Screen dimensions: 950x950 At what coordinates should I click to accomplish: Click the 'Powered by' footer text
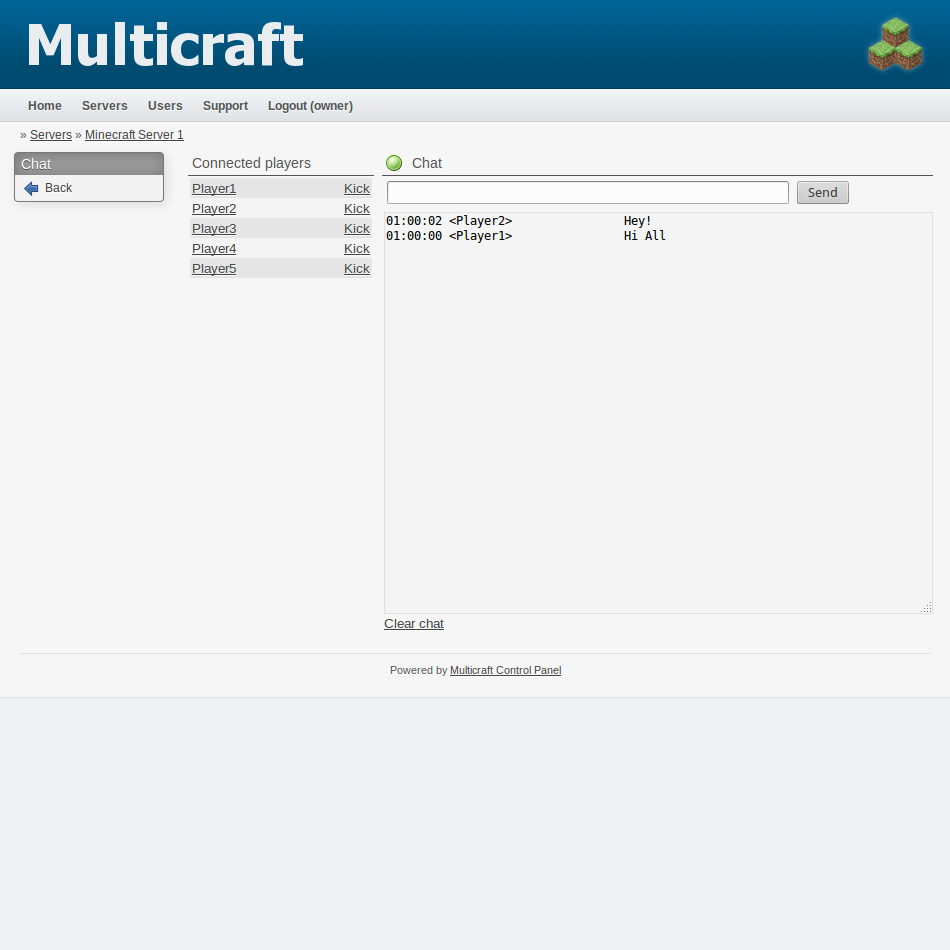point(419,670)
